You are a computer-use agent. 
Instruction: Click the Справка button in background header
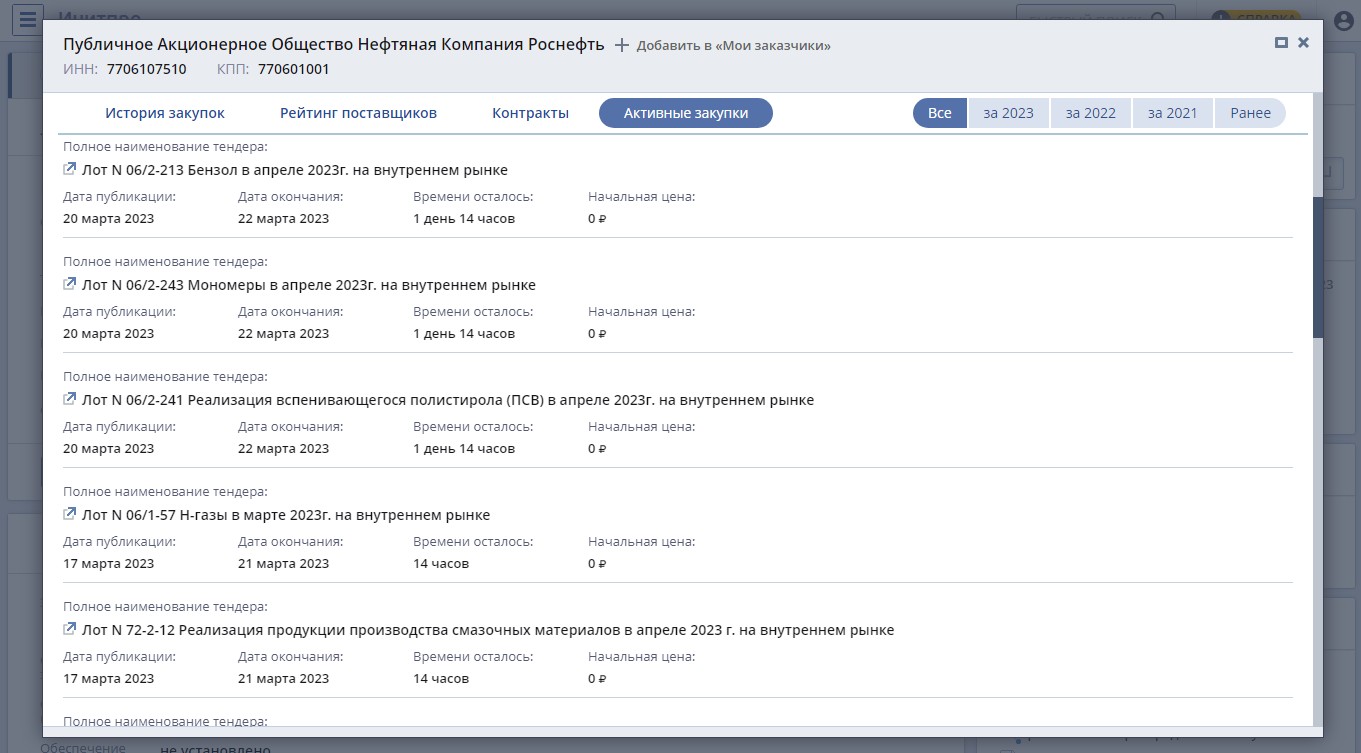click(x=1257, y=19)
